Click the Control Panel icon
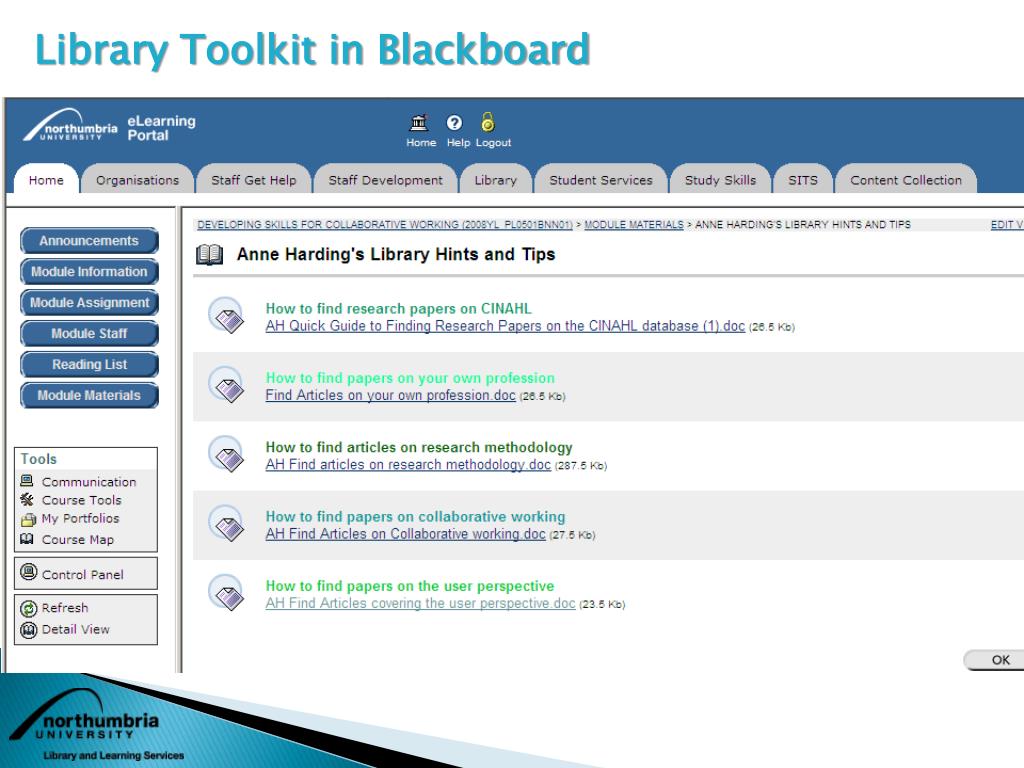The height and width of the screenshot is (768, 1024). pos(29,572)
